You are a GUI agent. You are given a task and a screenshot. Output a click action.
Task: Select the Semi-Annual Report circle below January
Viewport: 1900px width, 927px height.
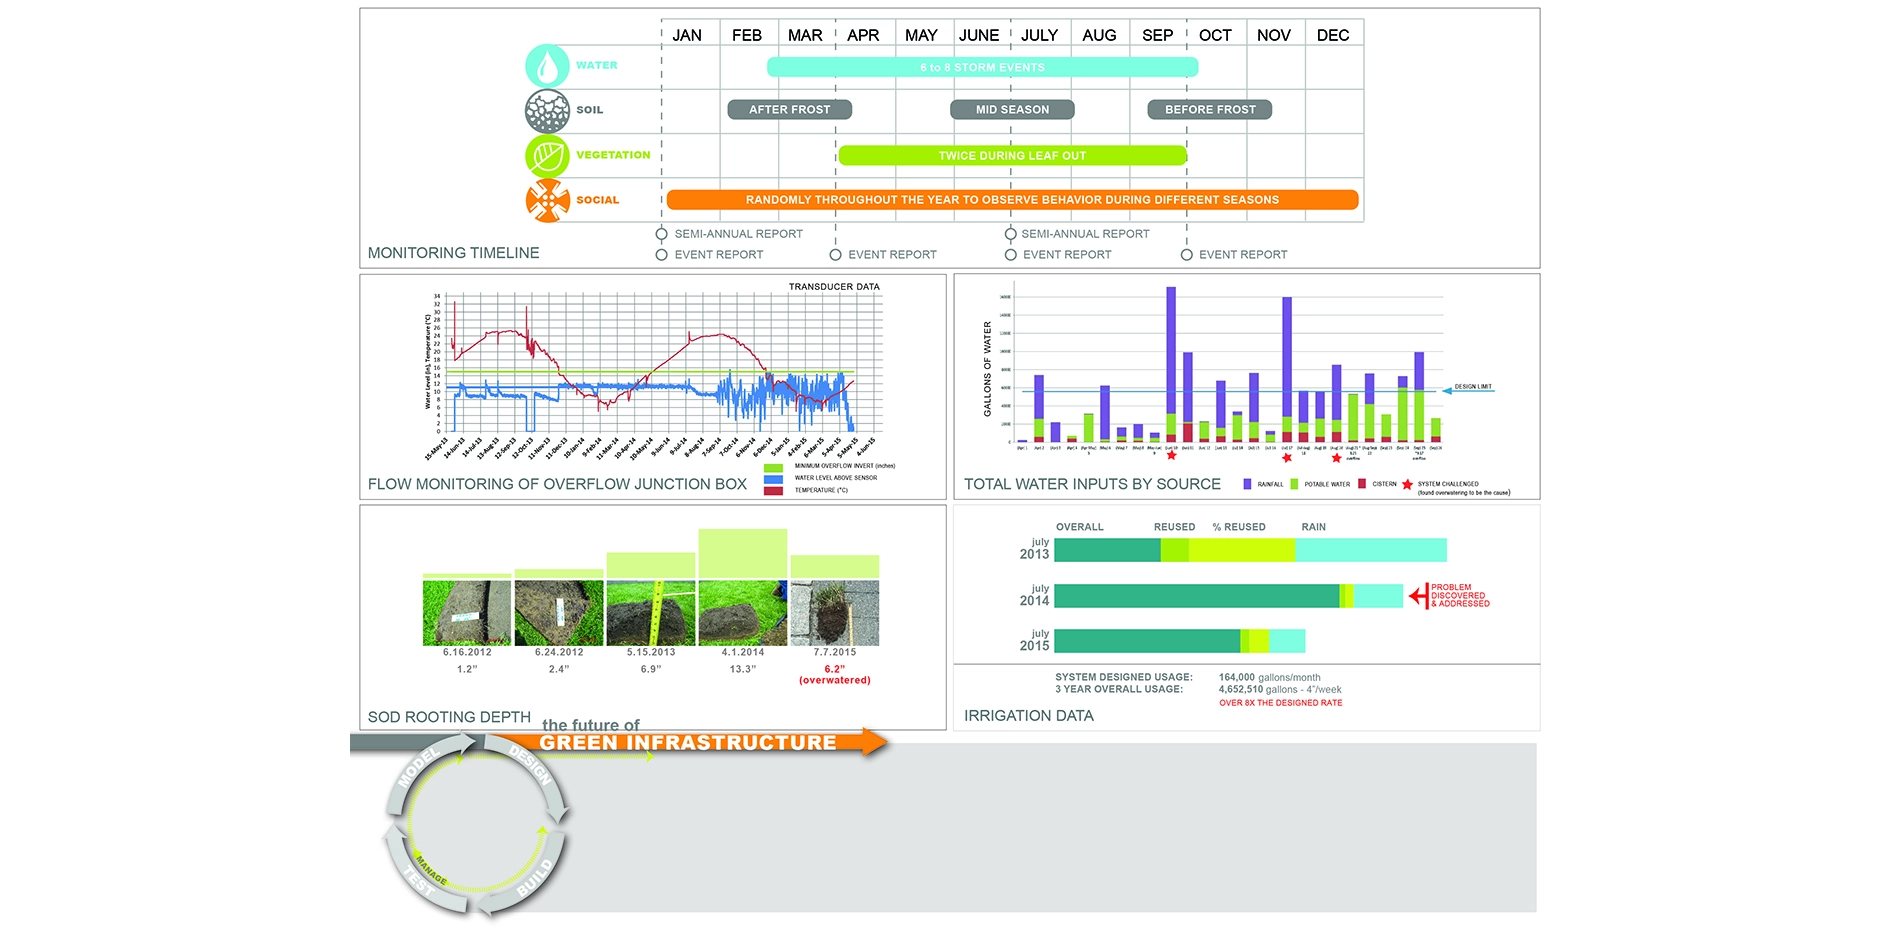coord(661,234)
